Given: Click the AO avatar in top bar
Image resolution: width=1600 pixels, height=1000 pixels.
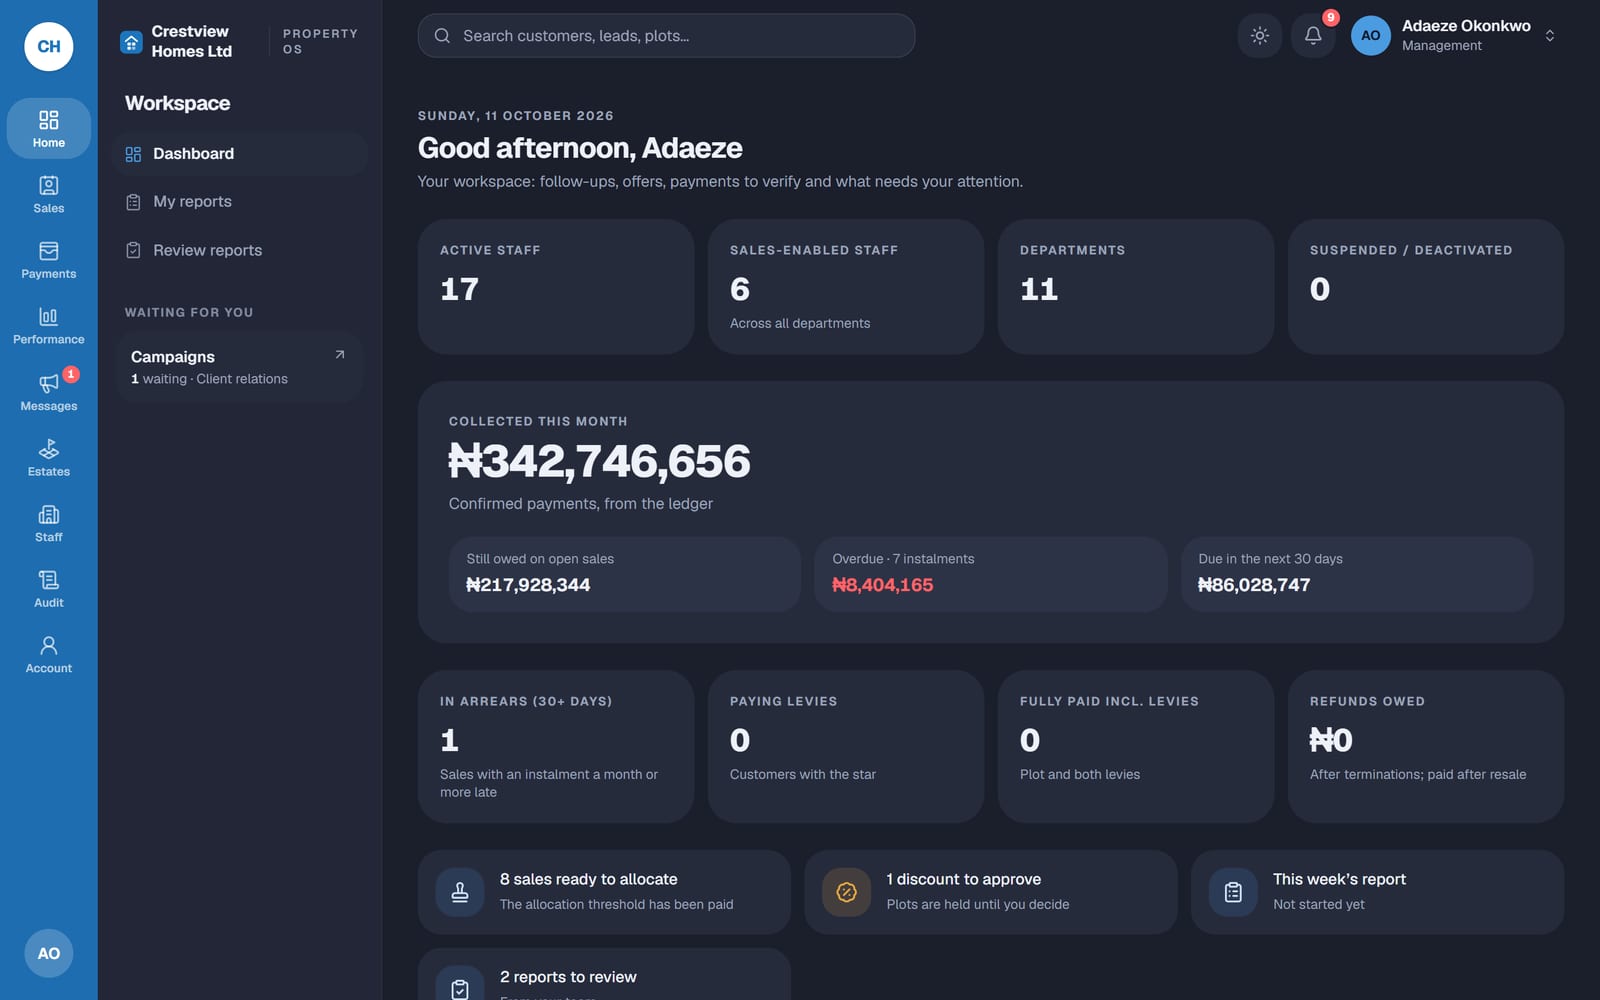Looking at the screenshot, I should pyautogui.click(x=1370, y=35).
